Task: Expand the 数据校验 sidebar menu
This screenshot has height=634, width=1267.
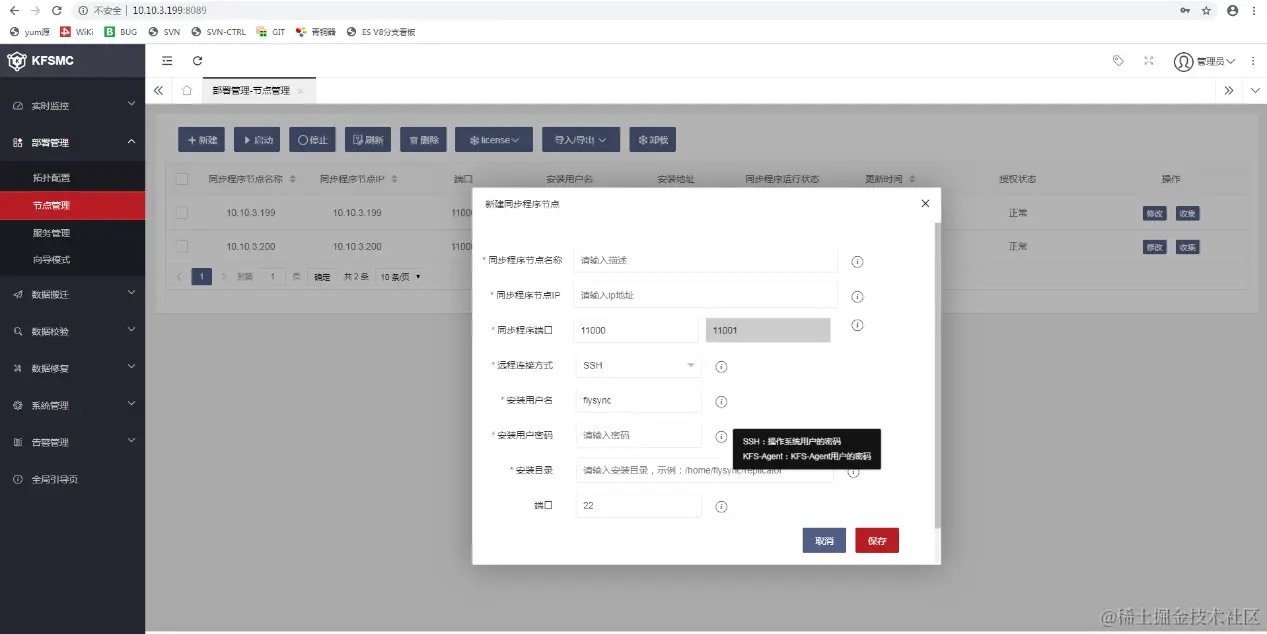Action: (x=72, y=331)
